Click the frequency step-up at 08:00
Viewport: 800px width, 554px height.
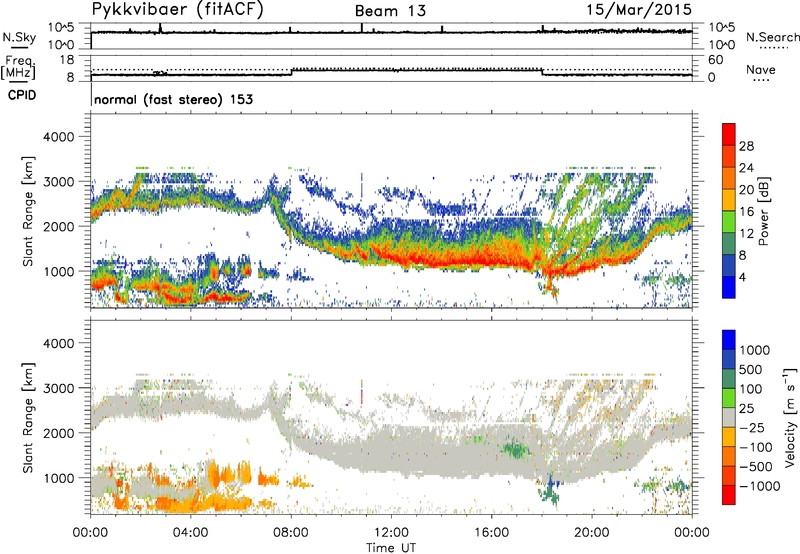point(291,72)
